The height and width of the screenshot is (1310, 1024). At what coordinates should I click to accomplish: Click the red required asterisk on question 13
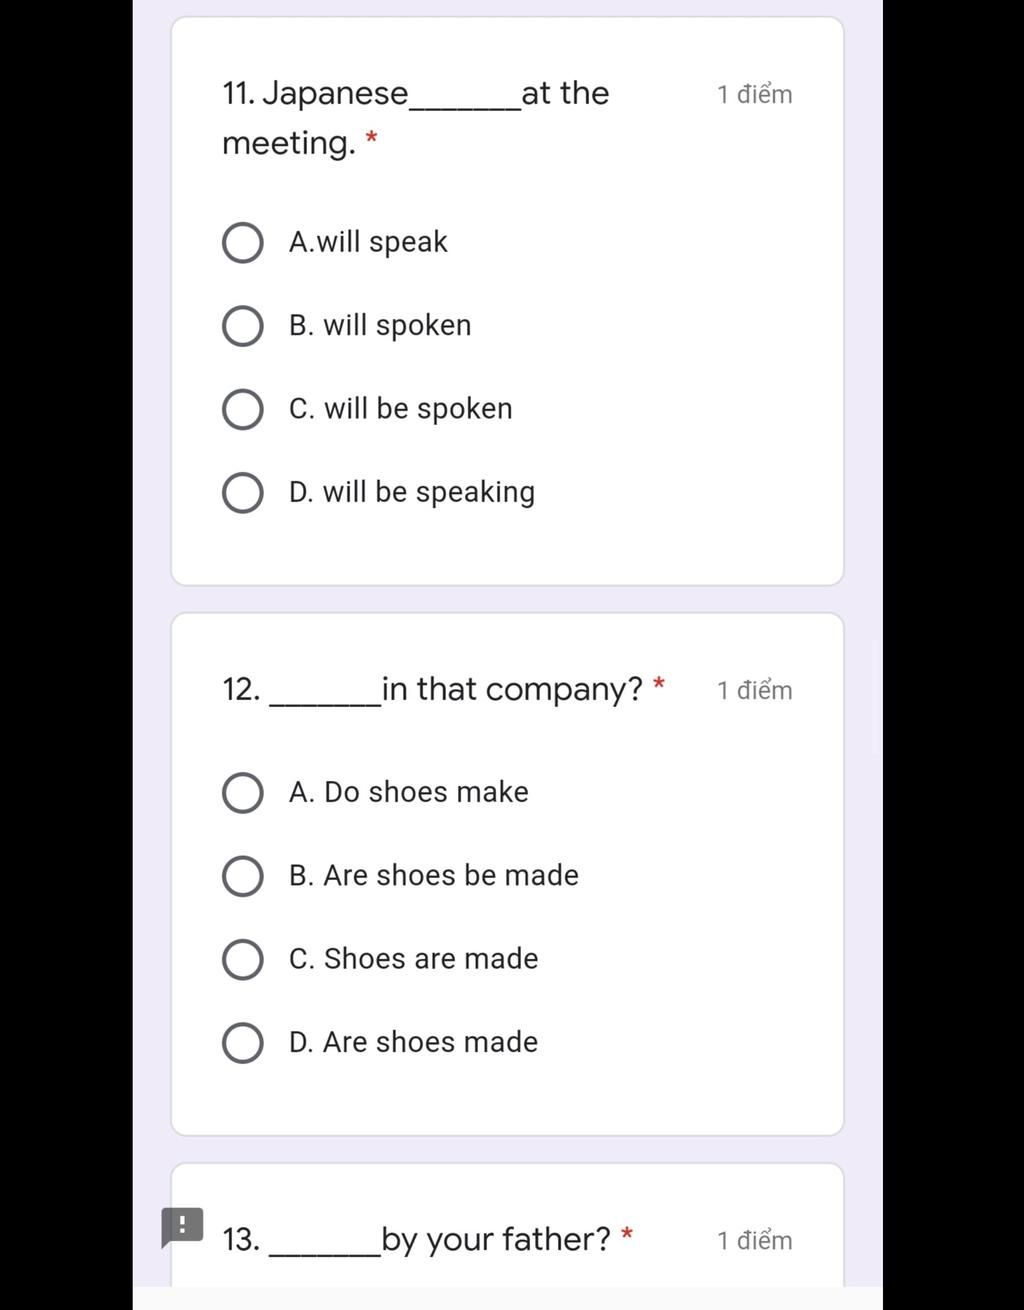point(627,1235)
